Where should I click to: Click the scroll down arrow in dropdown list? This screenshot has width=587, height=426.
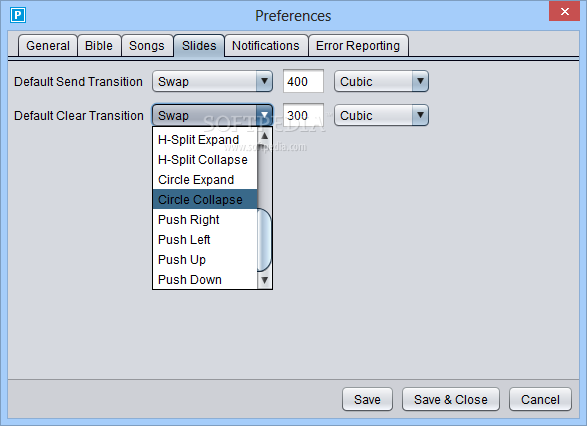click(x=265, y=280)
